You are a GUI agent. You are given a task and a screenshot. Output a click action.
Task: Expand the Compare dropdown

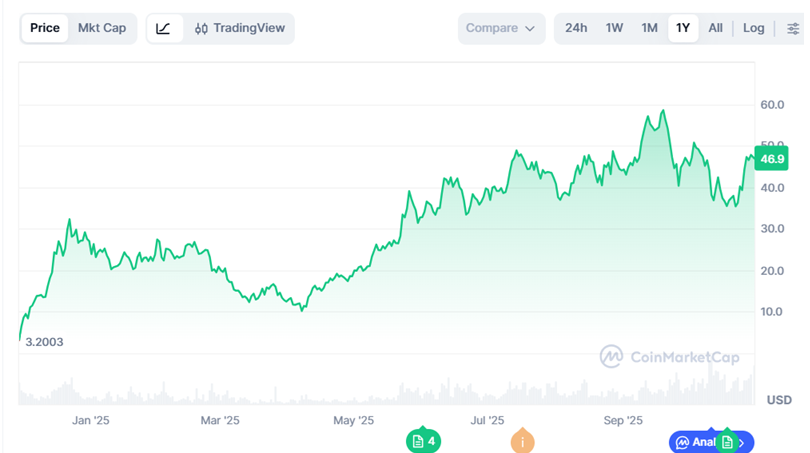501,28
